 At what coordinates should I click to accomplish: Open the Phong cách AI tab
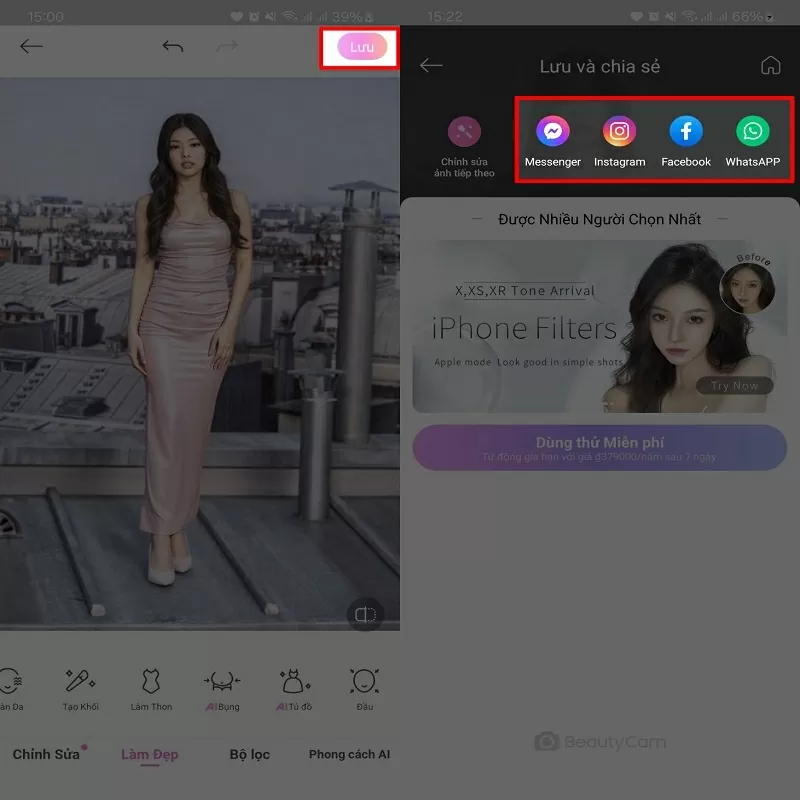pos(349,754)
